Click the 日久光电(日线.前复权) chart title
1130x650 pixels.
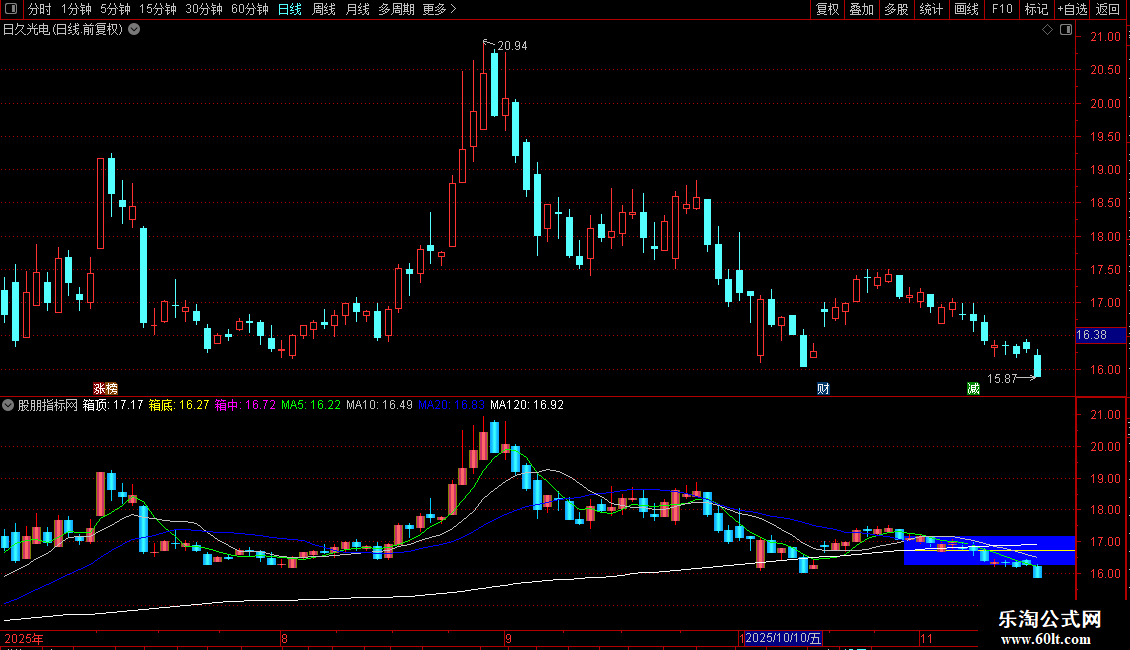pyautogui.click(x=63, y=30)
